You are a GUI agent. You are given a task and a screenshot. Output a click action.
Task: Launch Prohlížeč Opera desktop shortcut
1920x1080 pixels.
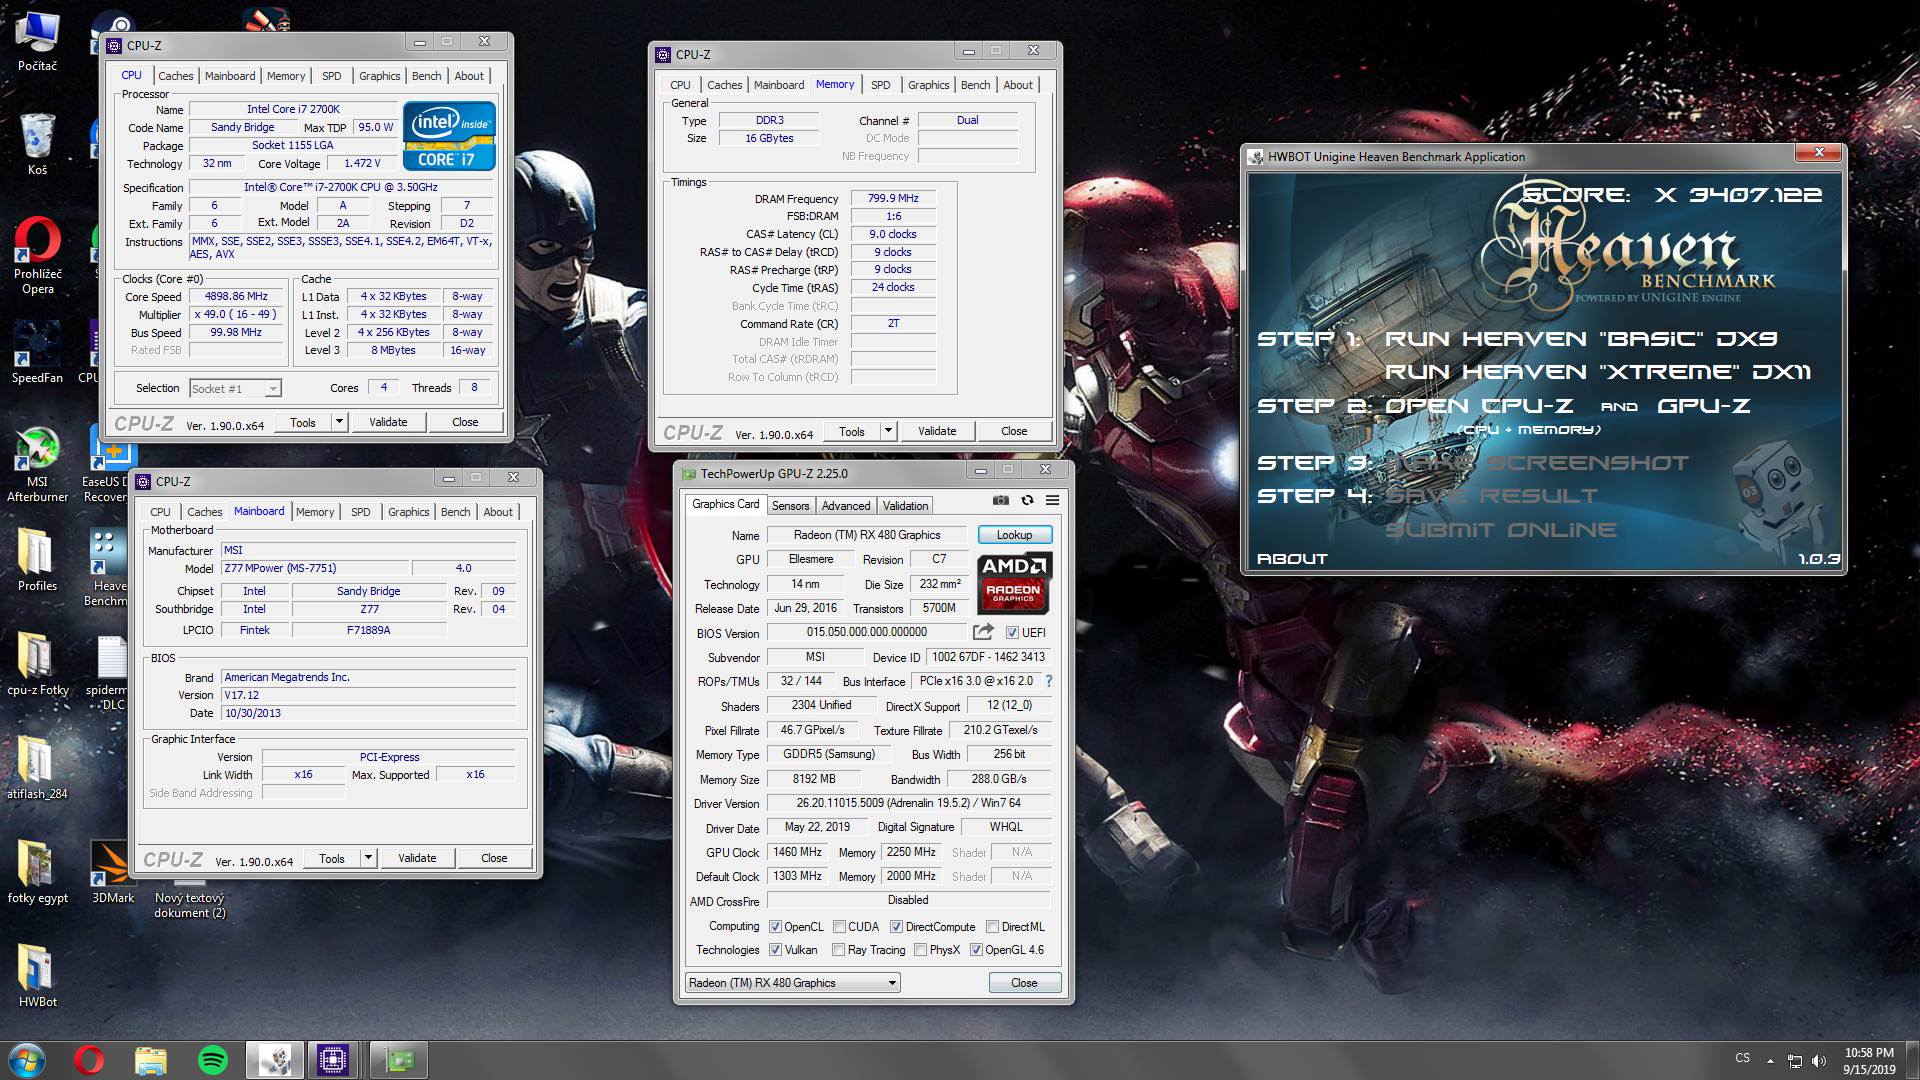coord(37,256)
